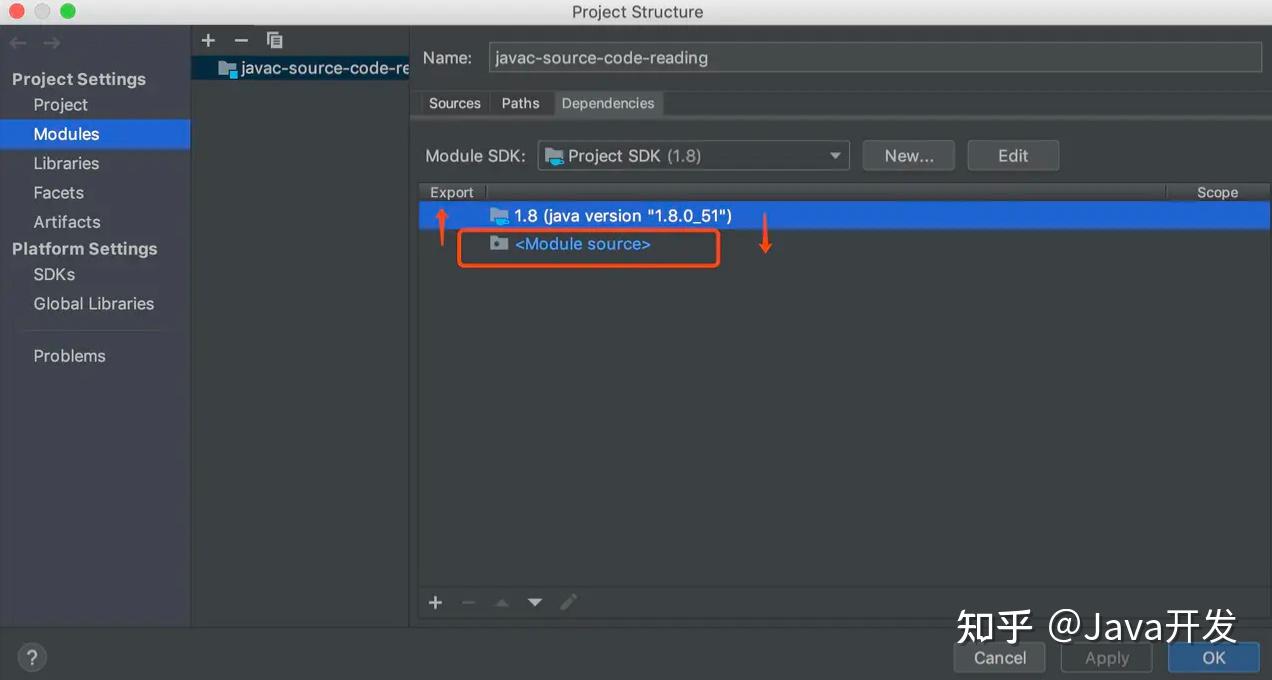
Task: Open Project settings page
Action: coord(60,105)
